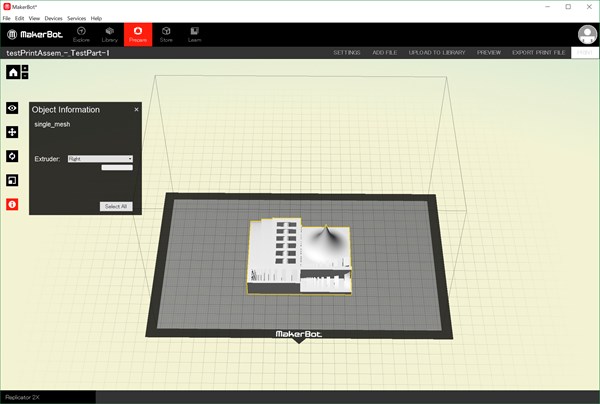Open the Extruder dropdown
This screenshot has width=600, height=404.
[x=100, y=159]
